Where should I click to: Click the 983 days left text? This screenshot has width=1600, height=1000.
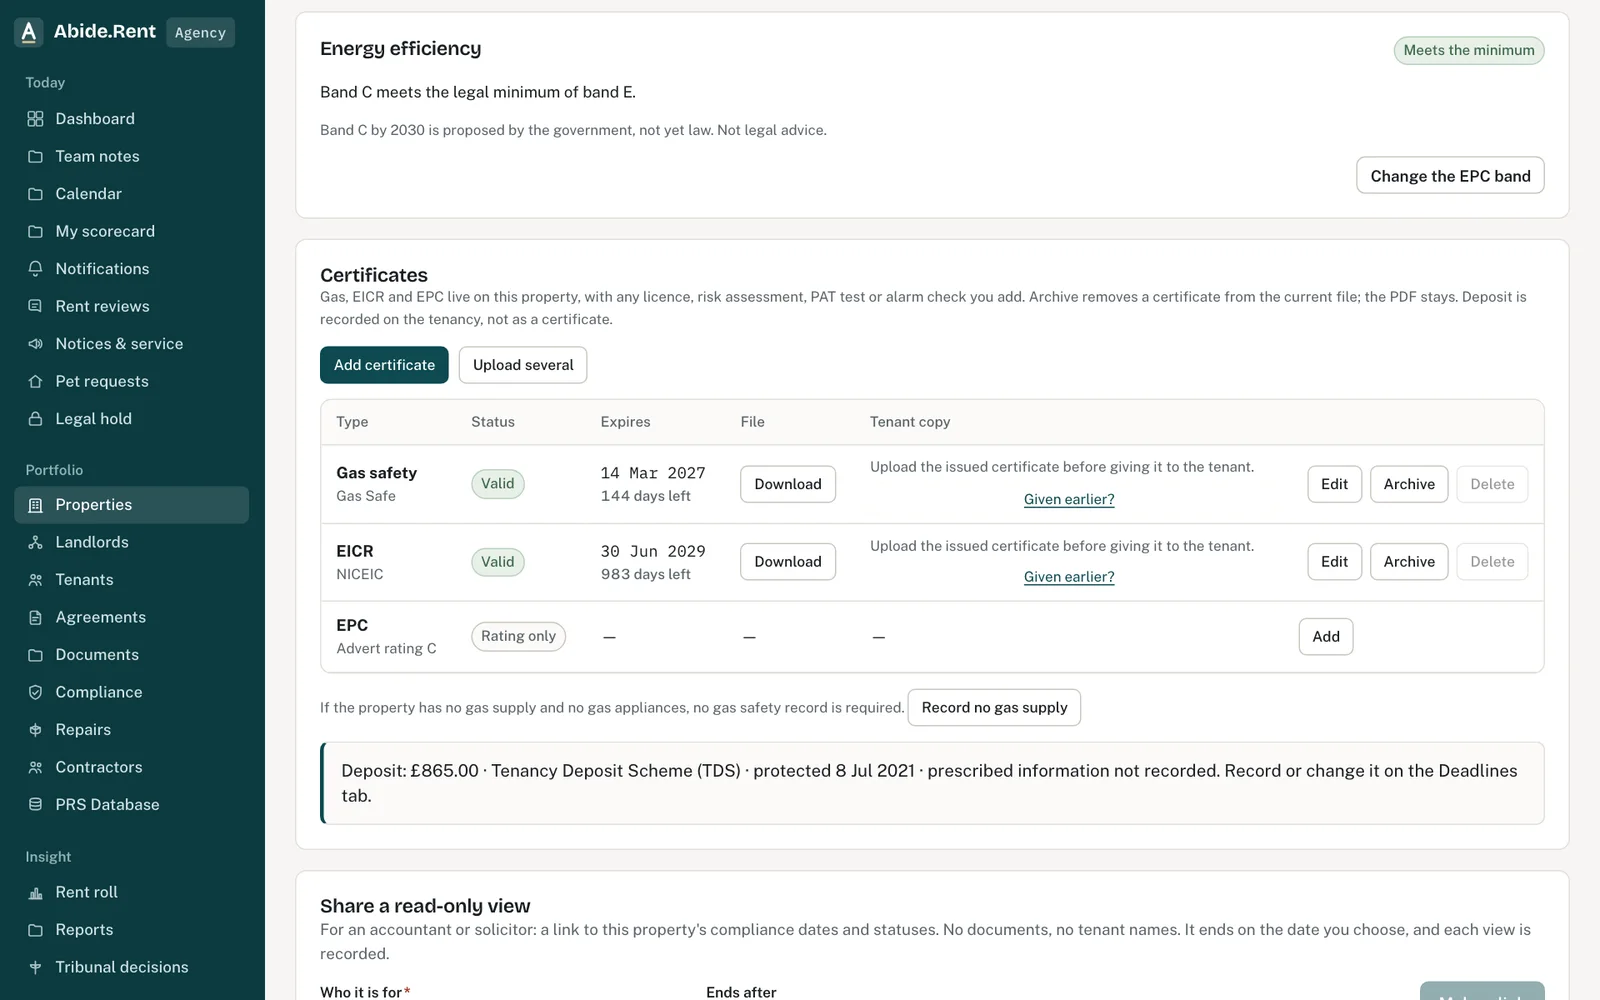646,574
